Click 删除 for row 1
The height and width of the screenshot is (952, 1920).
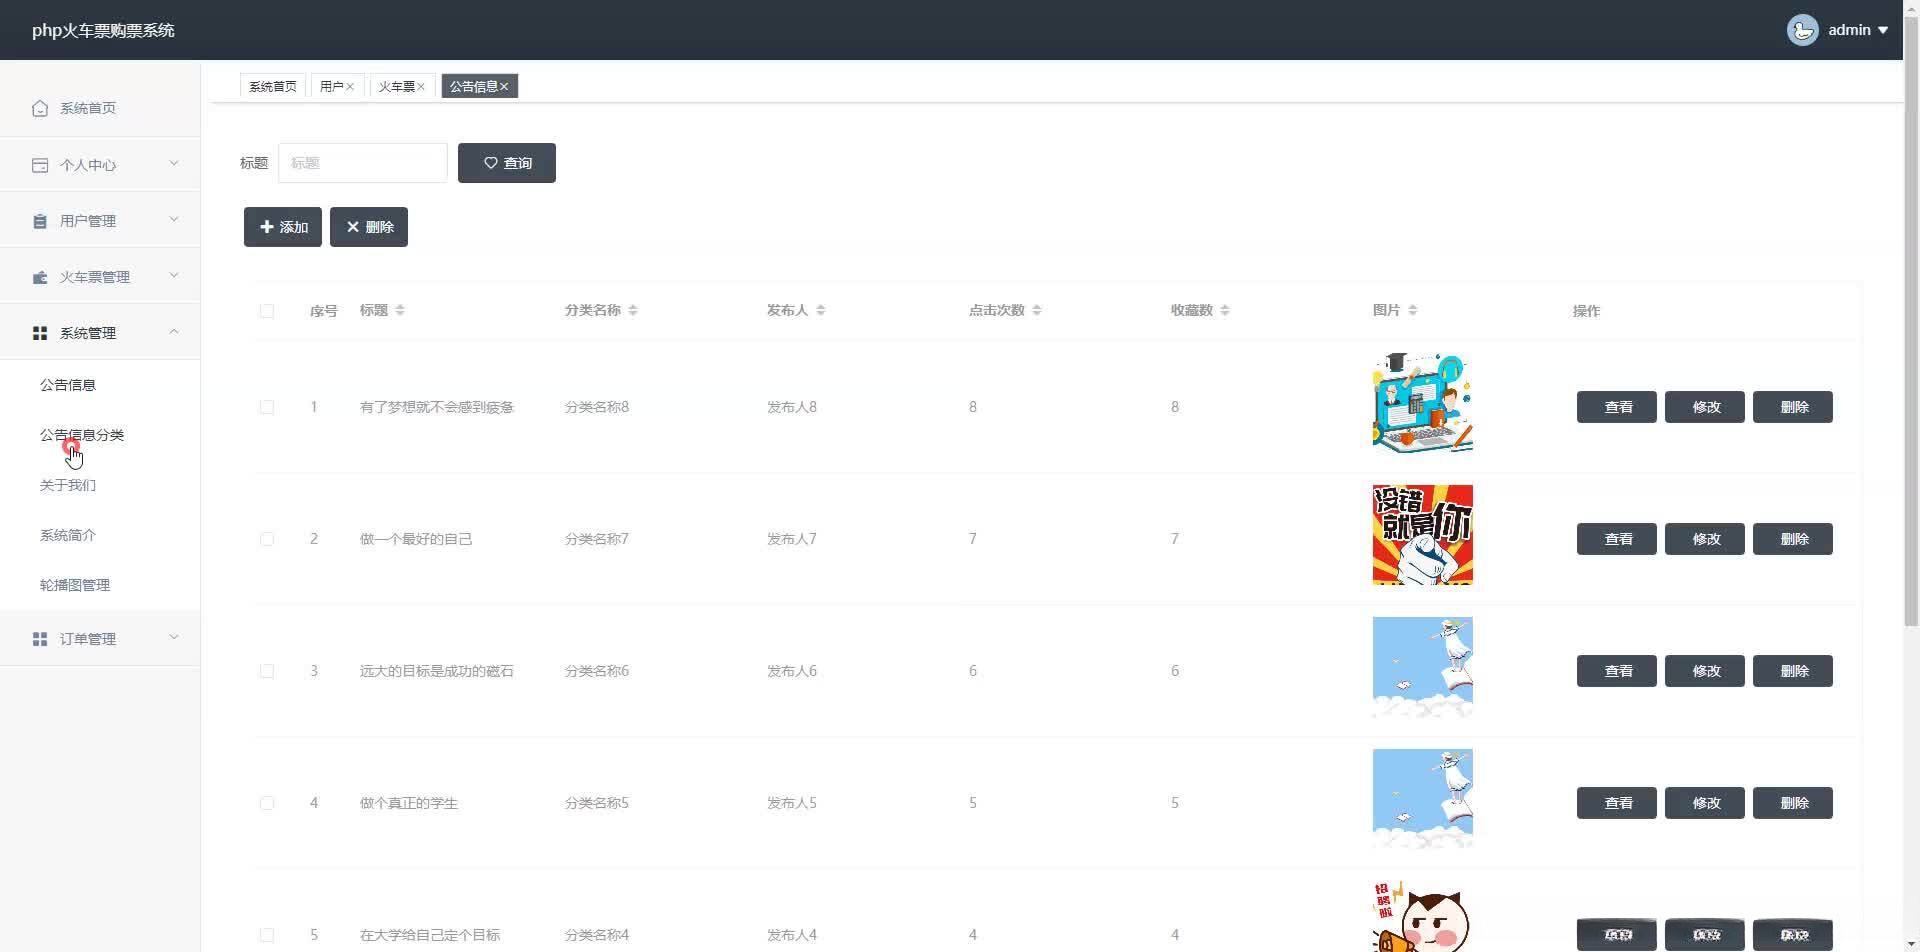[x=1793, y=407]
